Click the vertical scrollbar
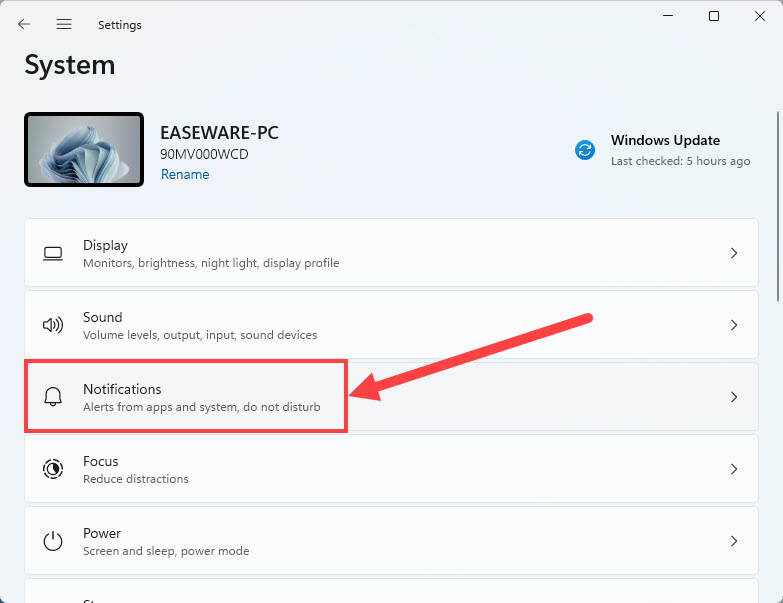This screenshot has width=783, height=603. click(x=778, y=207)
